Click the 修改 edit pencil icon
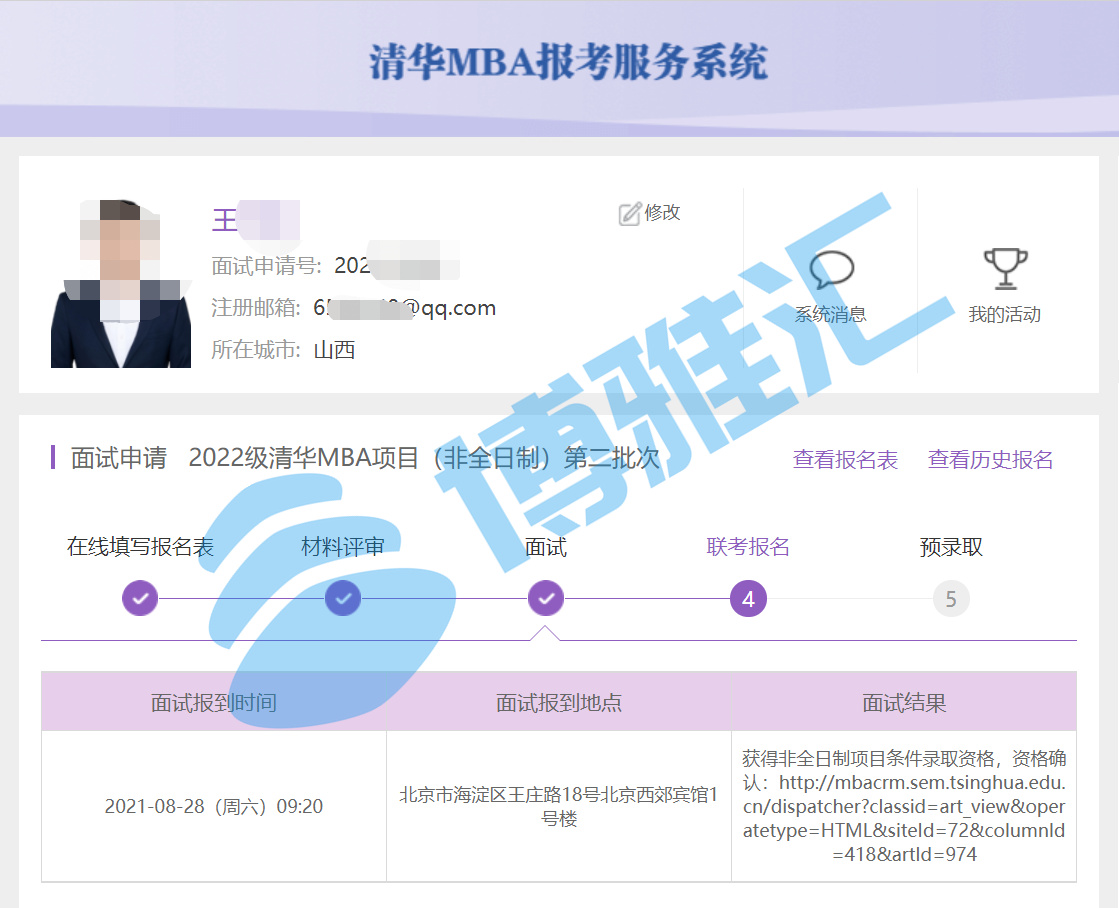1119x908 pixels. [629, 213]
